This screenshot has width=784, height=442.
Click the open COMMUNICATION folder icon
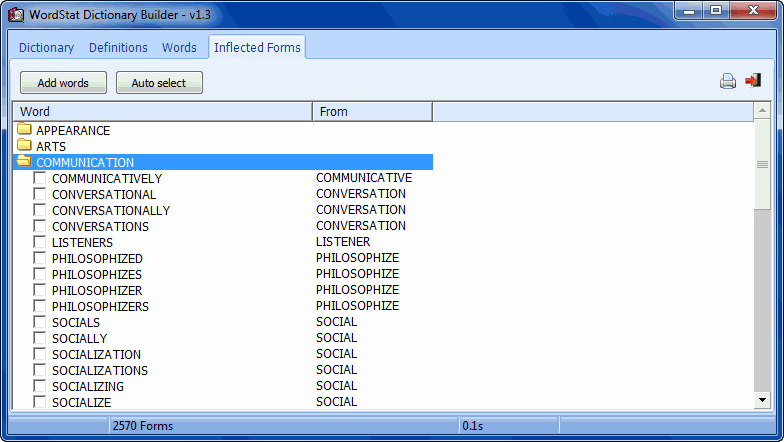[24, 162]
